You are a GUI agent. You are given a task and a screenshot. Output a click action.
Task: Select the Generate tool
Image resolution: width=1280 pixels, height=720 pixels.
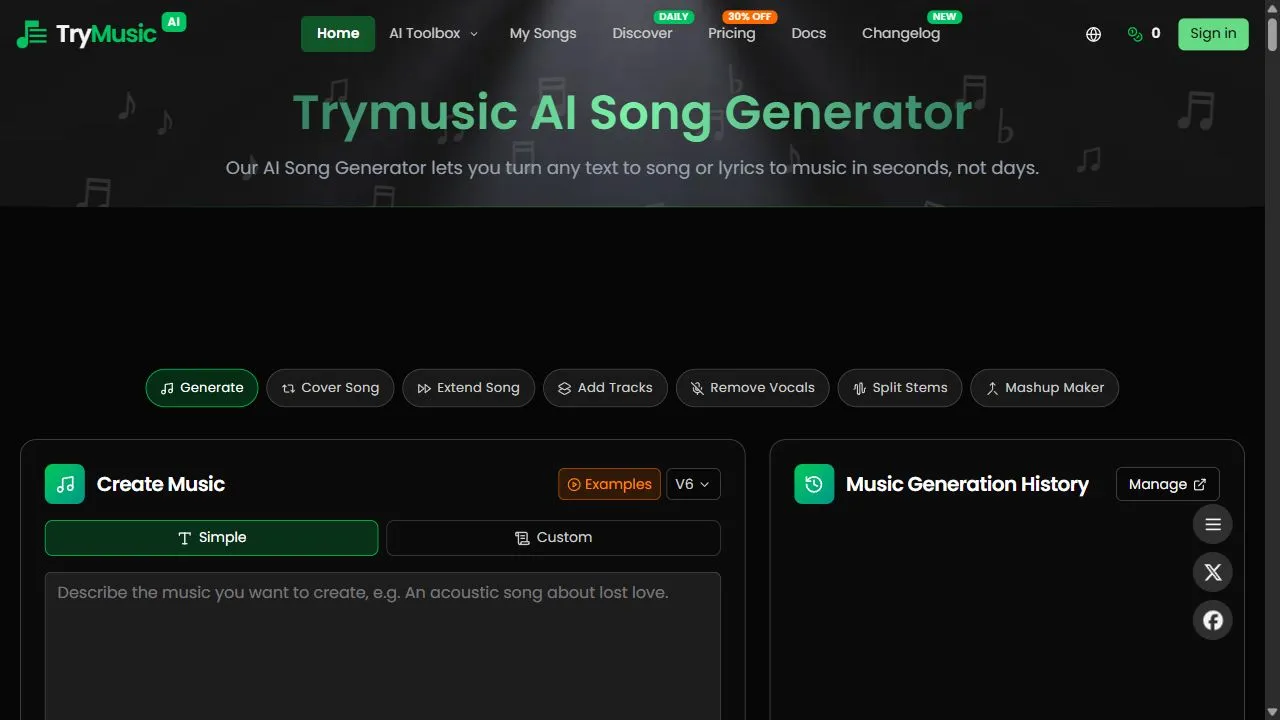[x=202, y=388]
